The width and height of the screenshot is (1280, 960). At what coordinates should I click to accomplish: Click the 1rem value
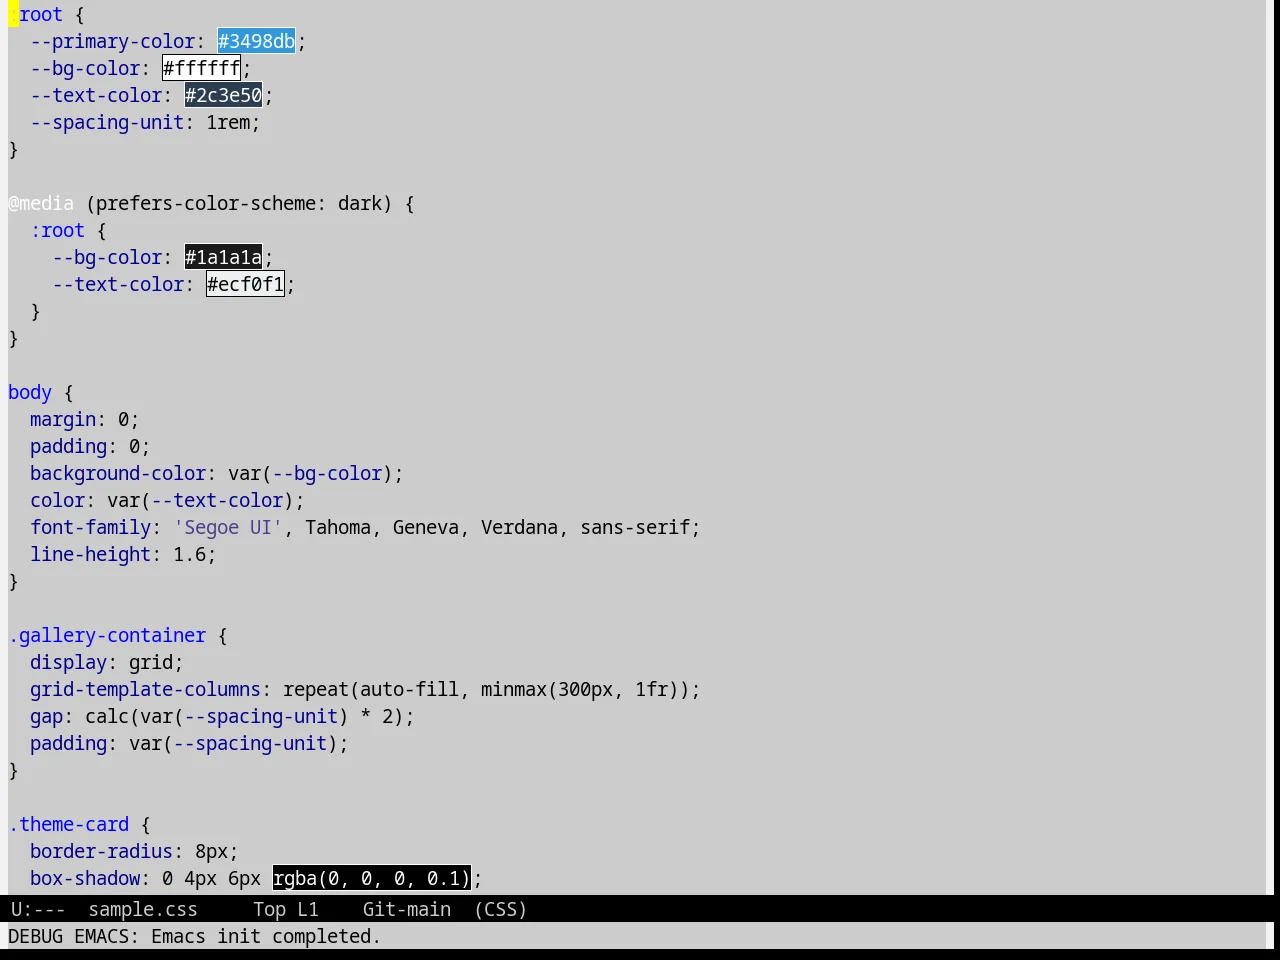[x=228, y=122]
